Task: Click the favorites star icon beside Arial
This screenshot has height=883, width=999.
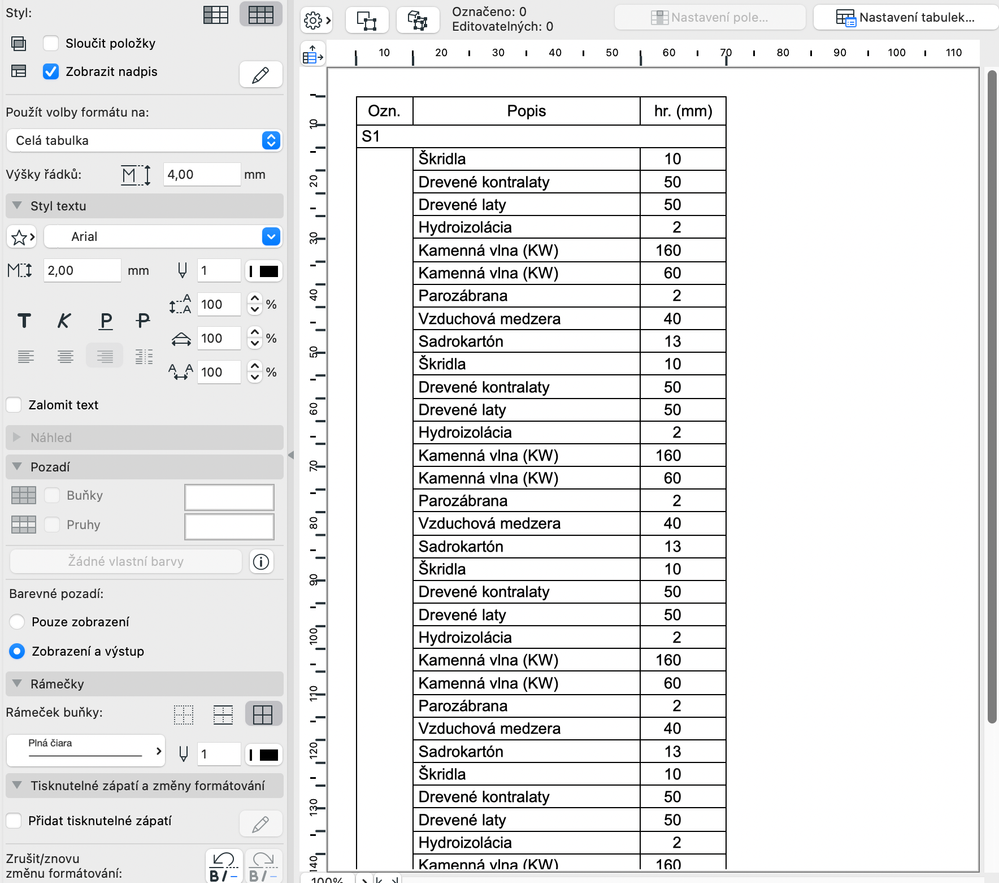Action: (x=22, y=237)
